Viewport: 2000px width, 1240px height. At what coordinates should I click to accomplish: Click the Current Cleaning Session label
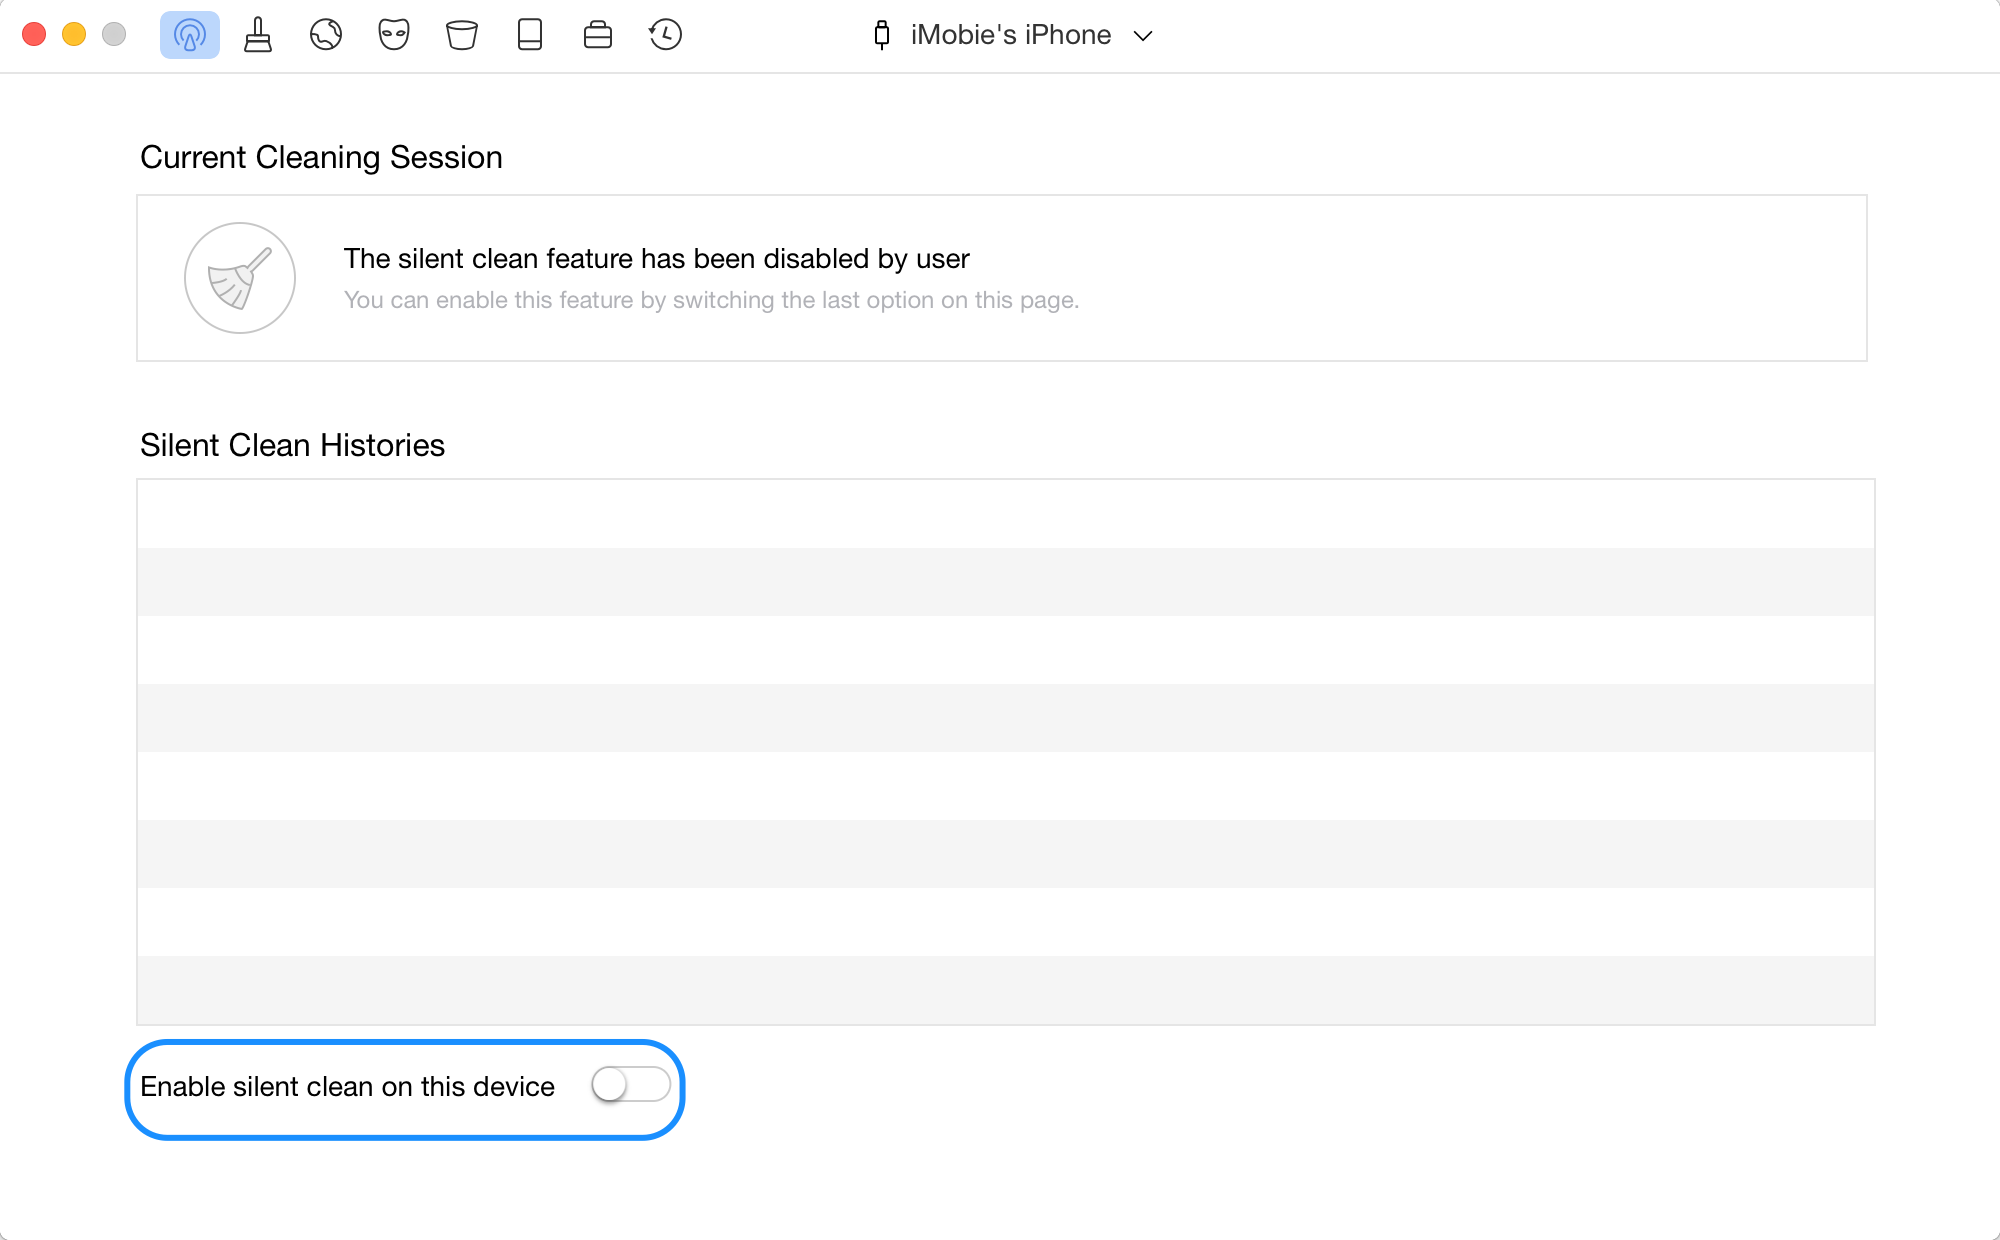[x=321, y=157]
